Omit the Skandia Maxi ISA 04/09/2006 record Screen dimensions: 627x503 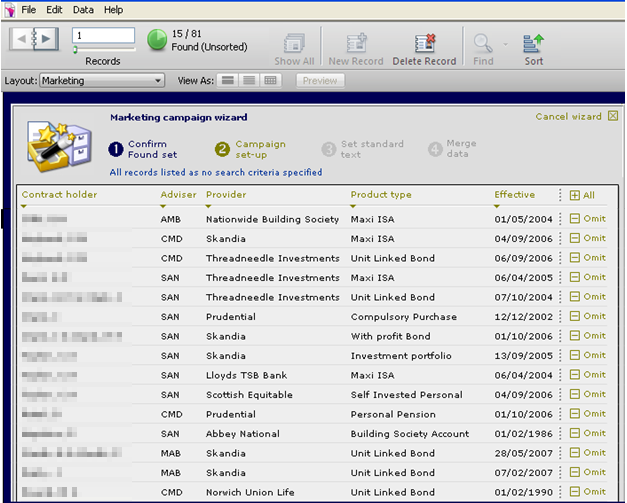click(x=587, y=238)
